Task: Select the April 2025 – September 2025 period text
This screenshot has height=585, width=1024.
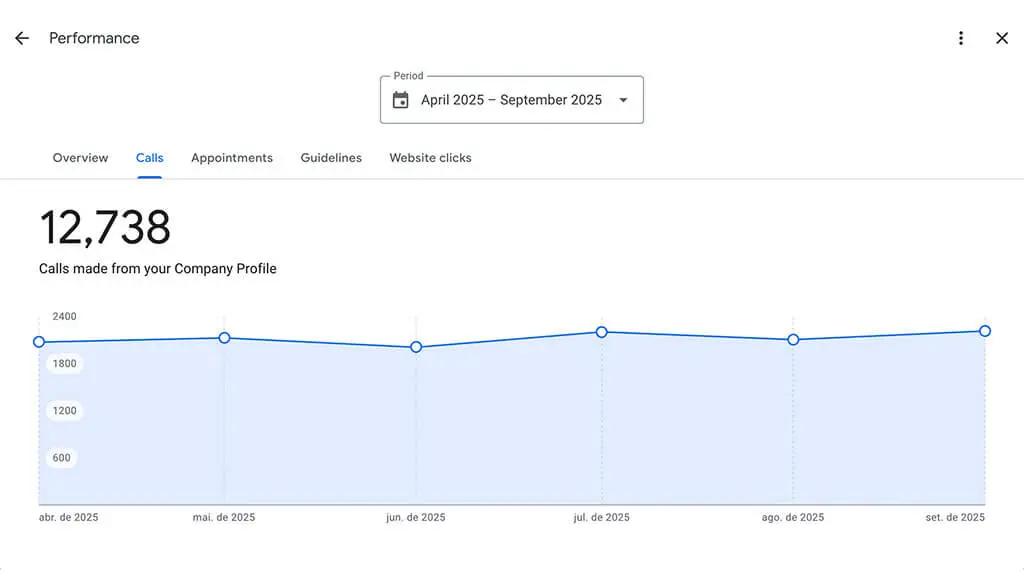Action: point(511,100)
